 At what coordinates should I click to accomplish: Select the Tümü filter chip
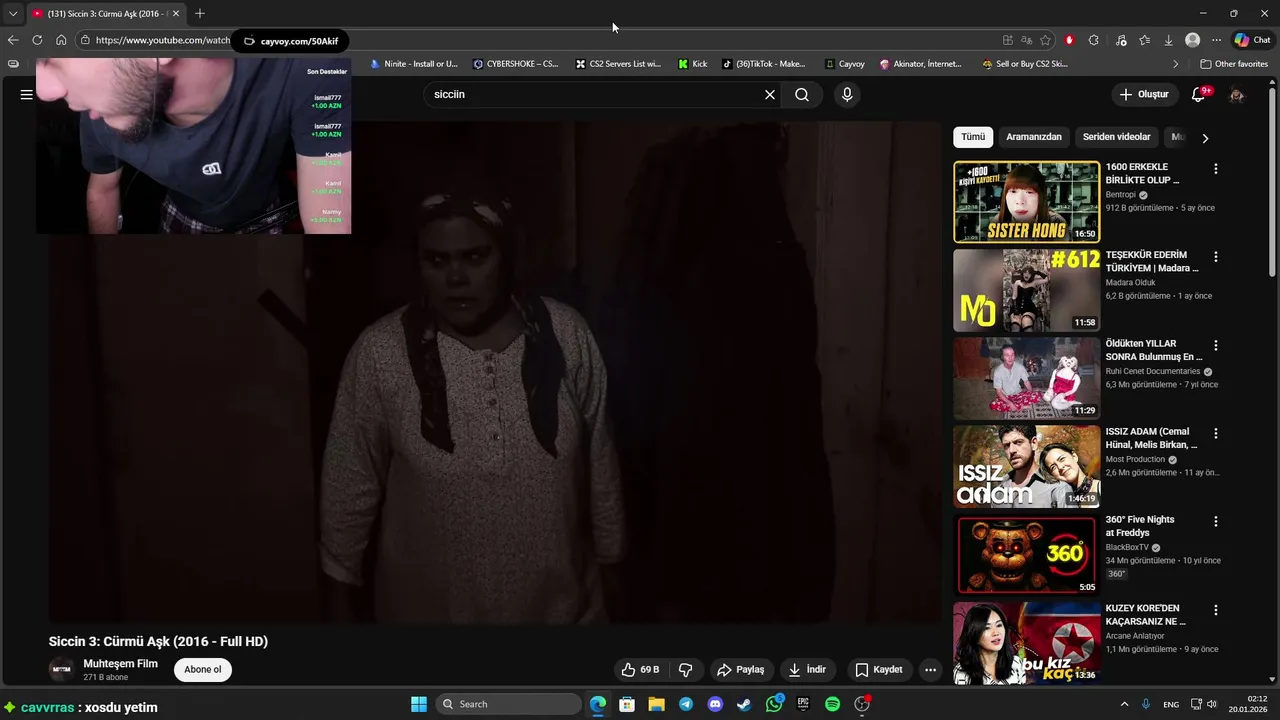coord(973,137)
